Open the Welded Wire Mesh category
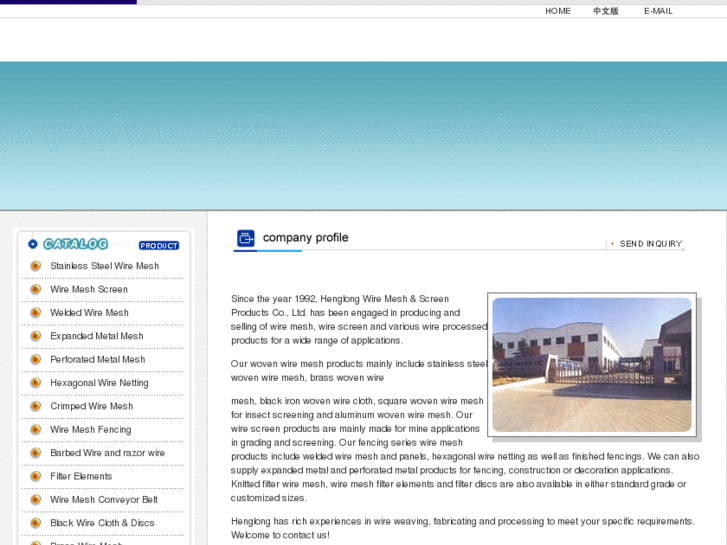 (x=89, y=313)
